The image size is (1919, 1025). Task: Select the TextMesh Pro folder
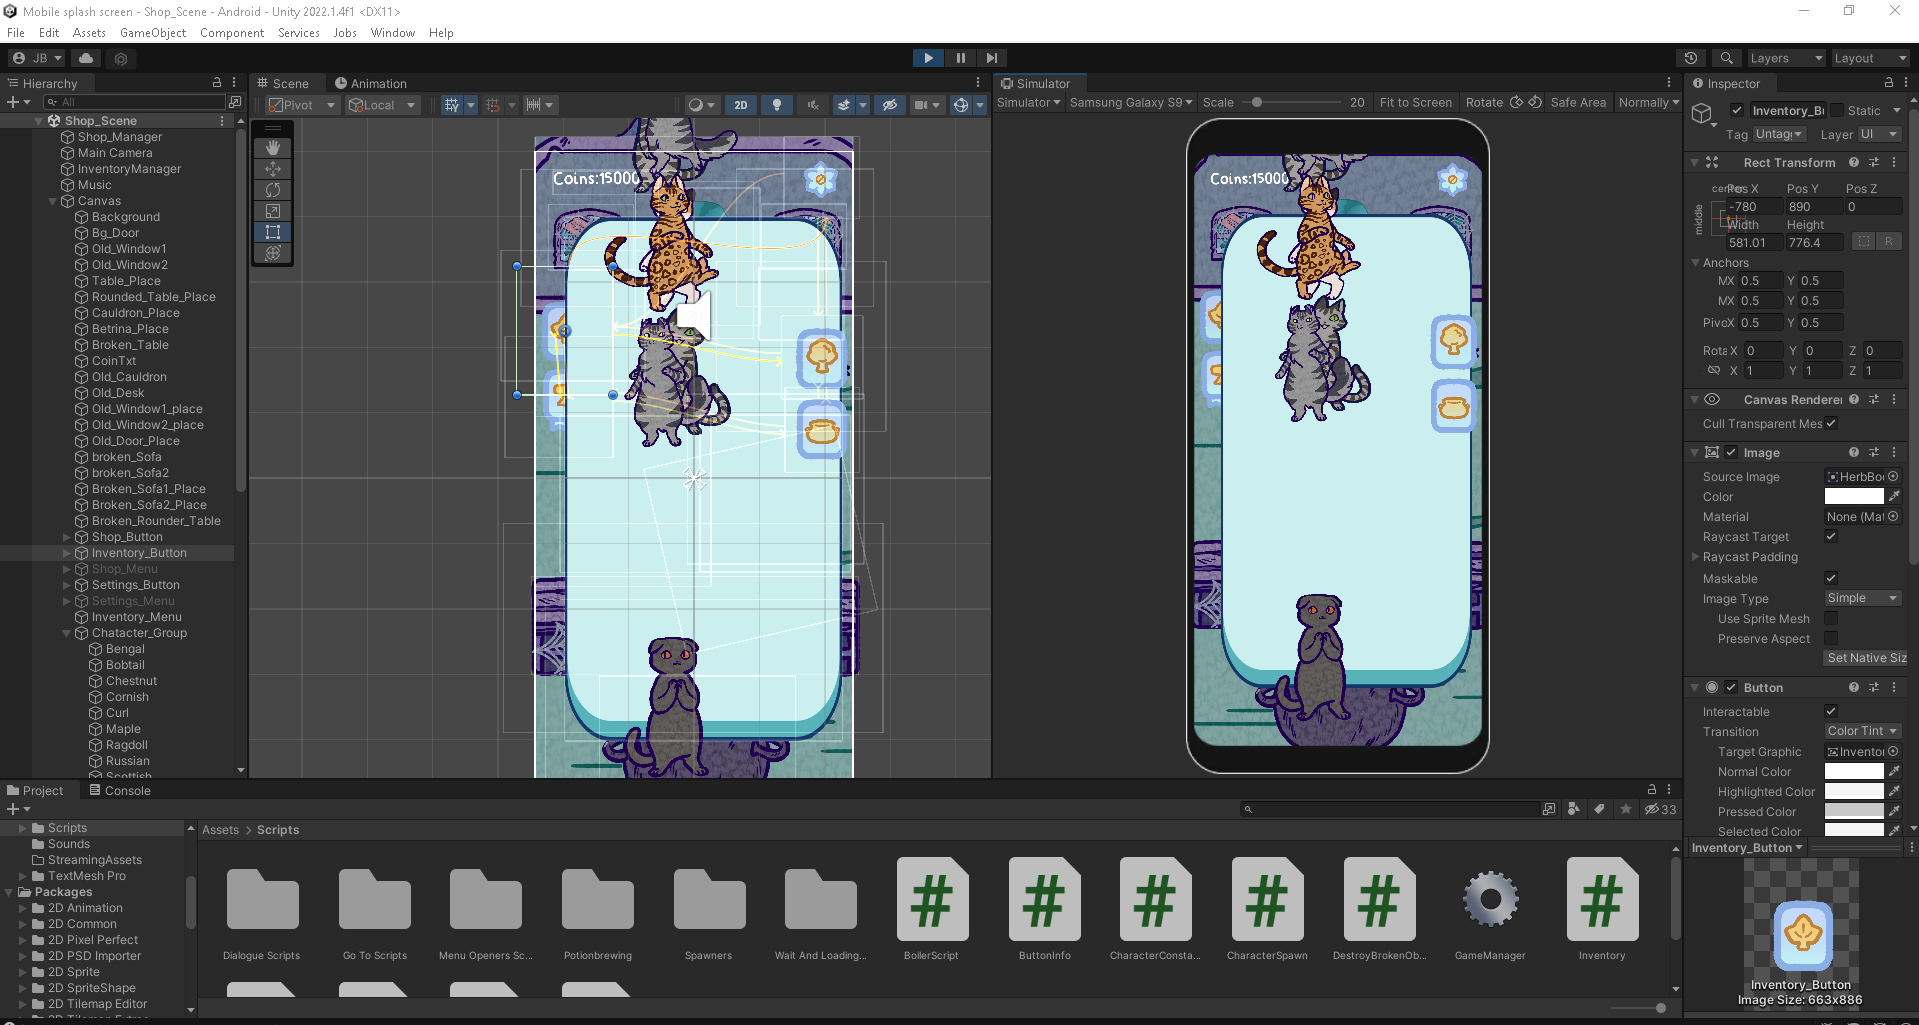click(x=86, y=876)
